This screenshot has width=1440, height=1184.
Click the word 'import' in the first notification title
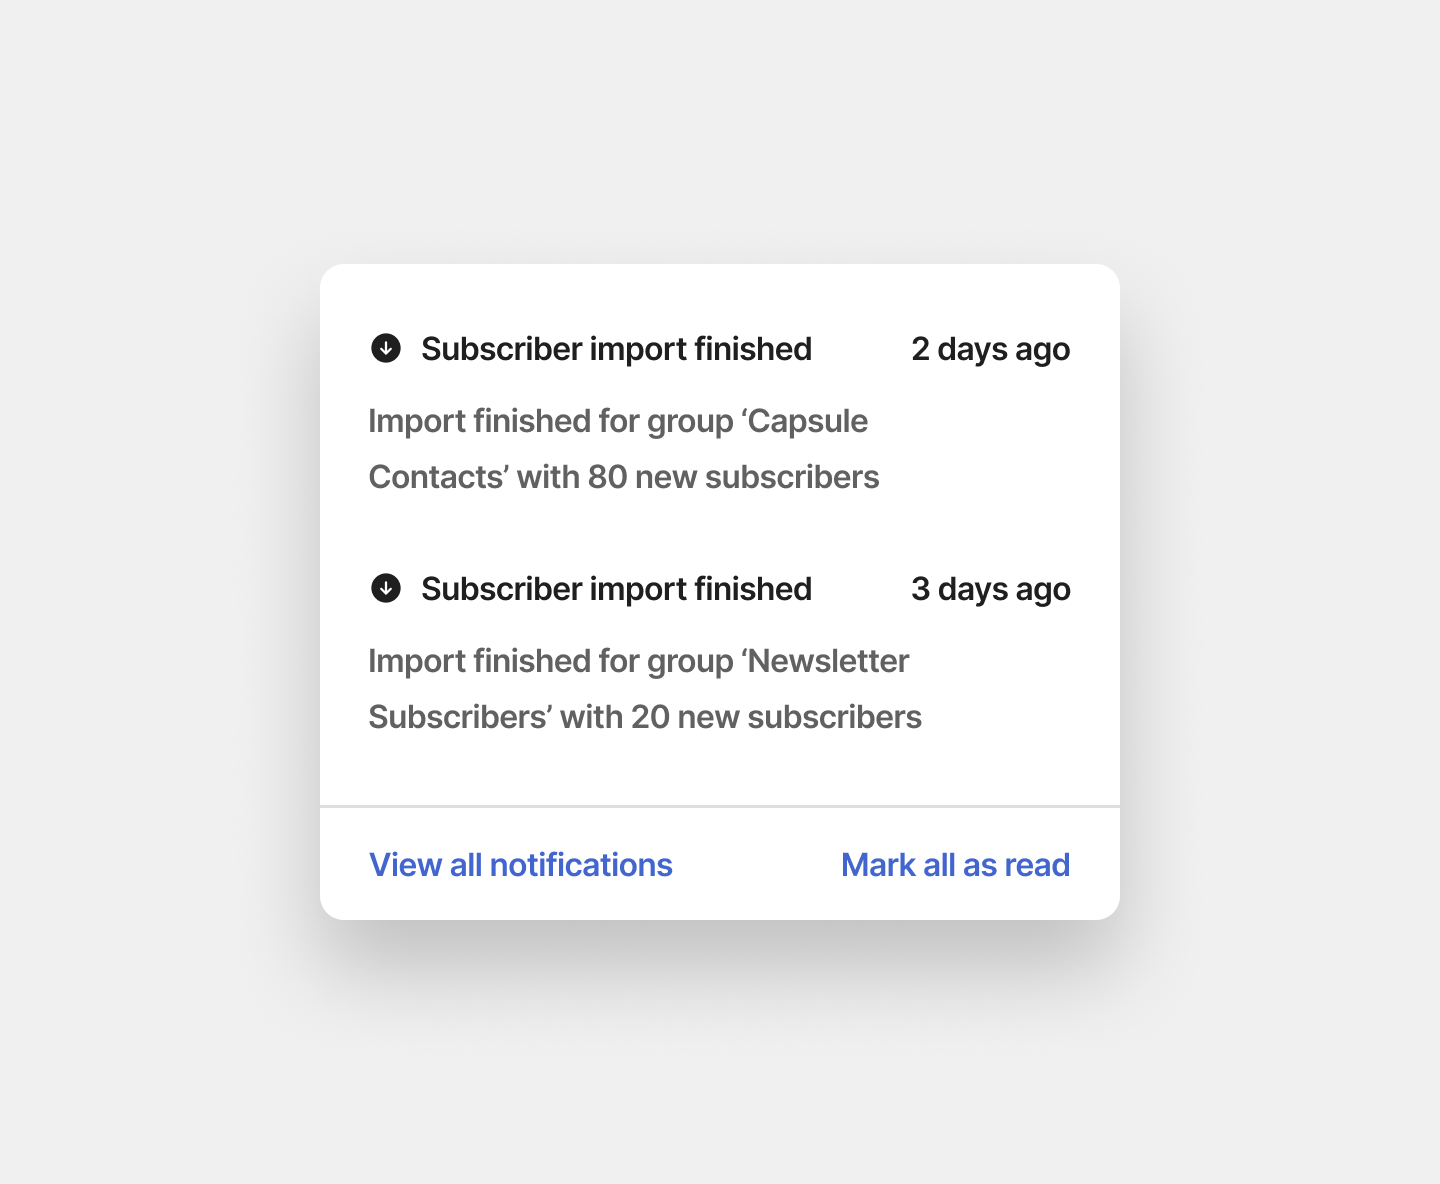tap(638, 349)
